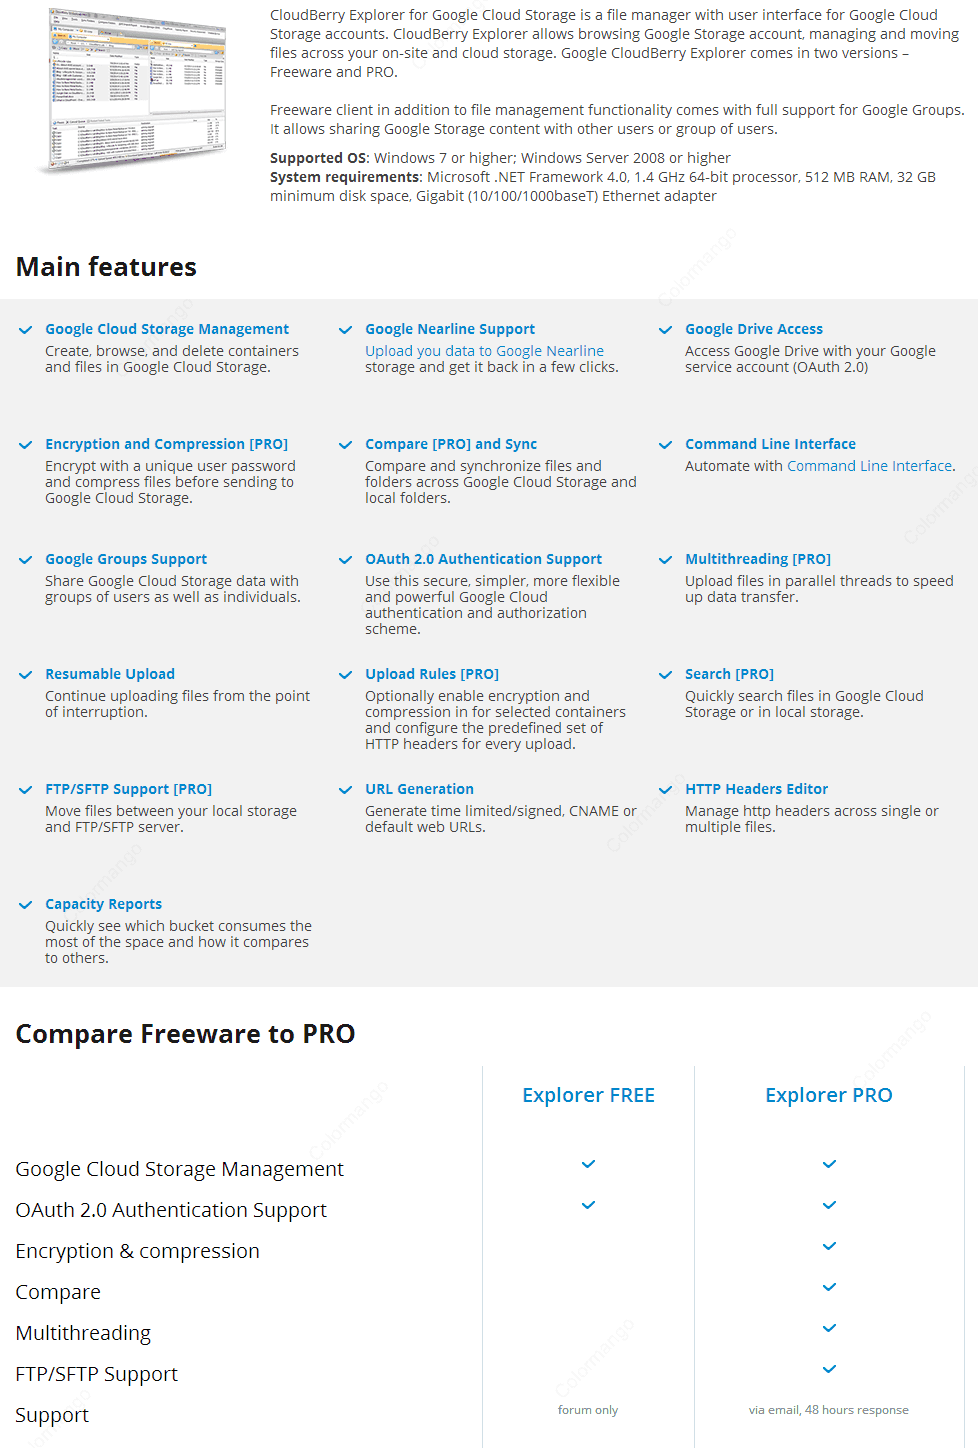Open the 'Upload you data to Google Nearline' link
This screenshot has width=978, height=1448.
pyautogui.click(x=484, y=351)
